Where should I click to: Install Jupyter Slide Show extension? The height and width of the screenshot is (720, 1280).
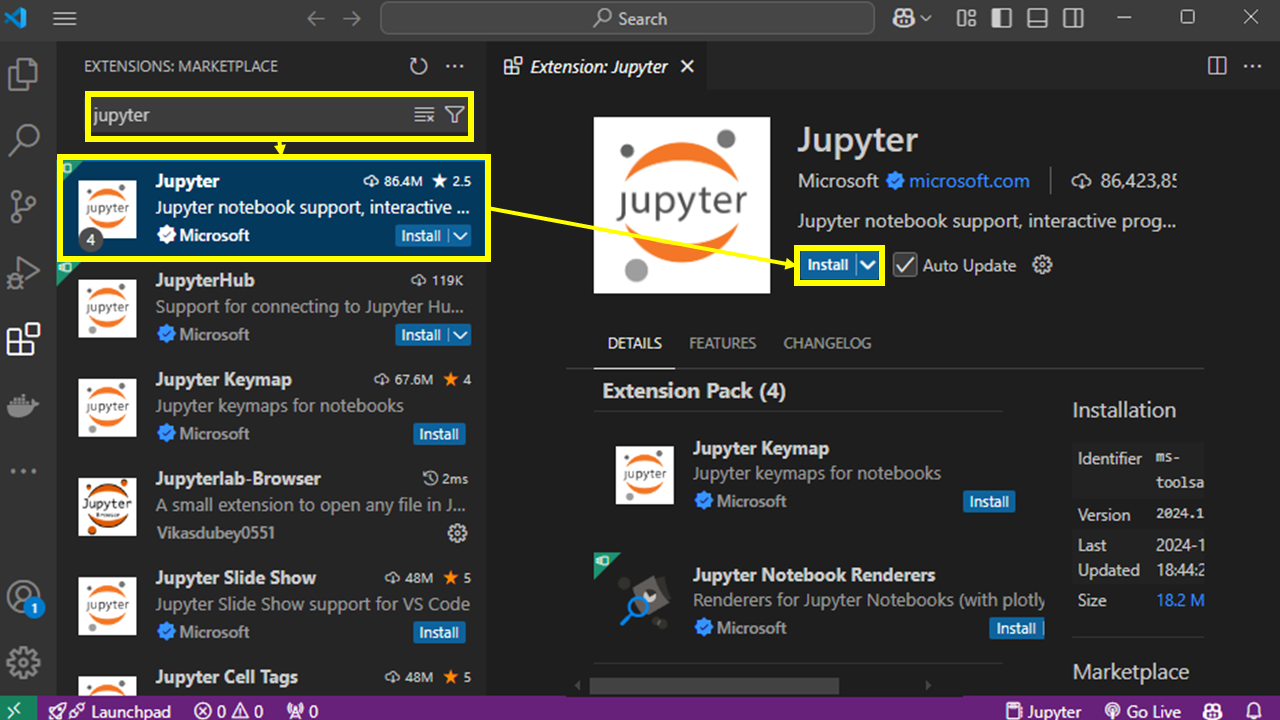point(439,632)
